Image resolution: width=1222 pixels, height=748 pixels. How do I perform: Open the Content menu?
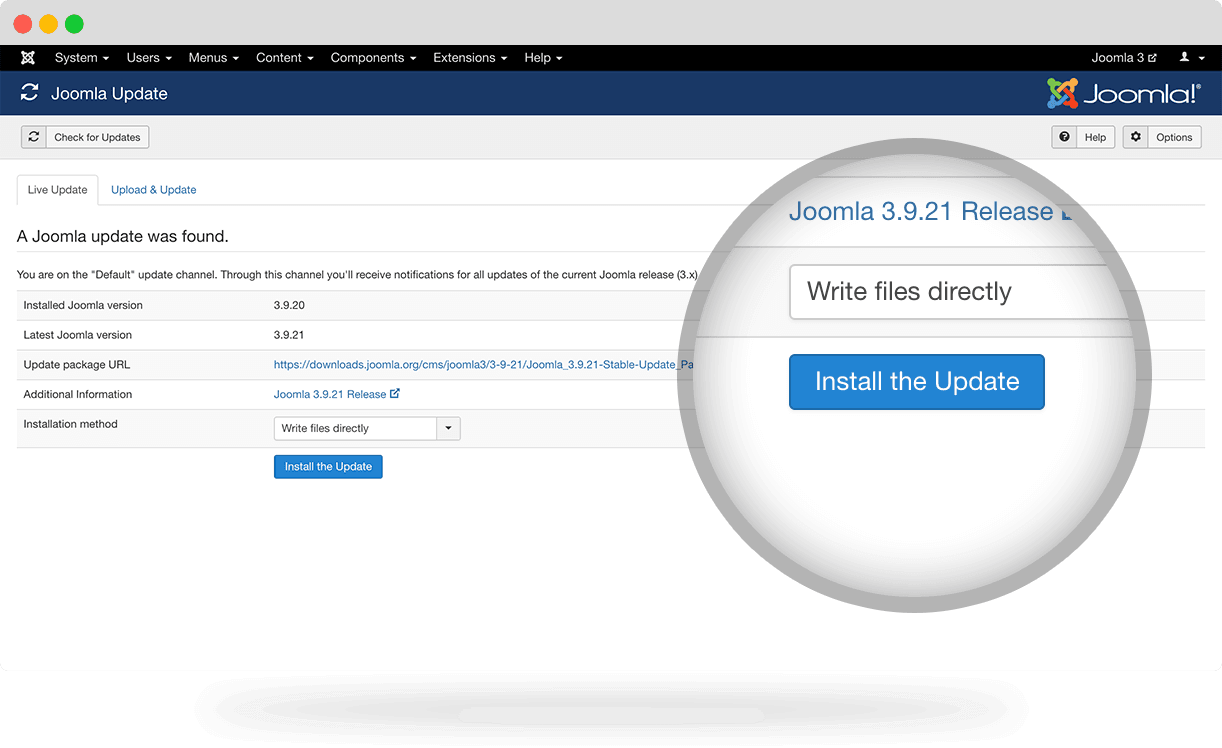tap(285, 58)
